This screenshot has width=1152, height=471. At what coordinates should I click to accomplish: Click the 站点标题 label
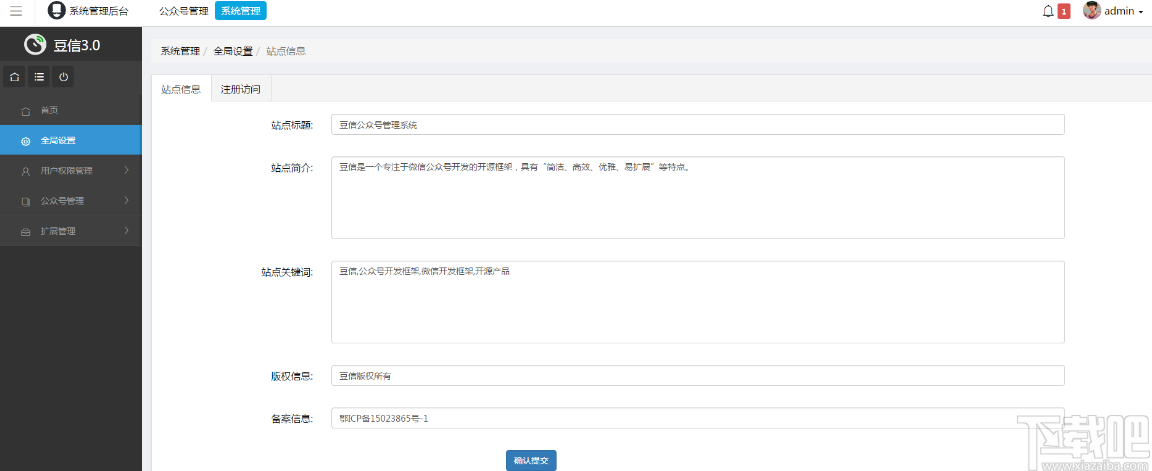coord(292,125)
